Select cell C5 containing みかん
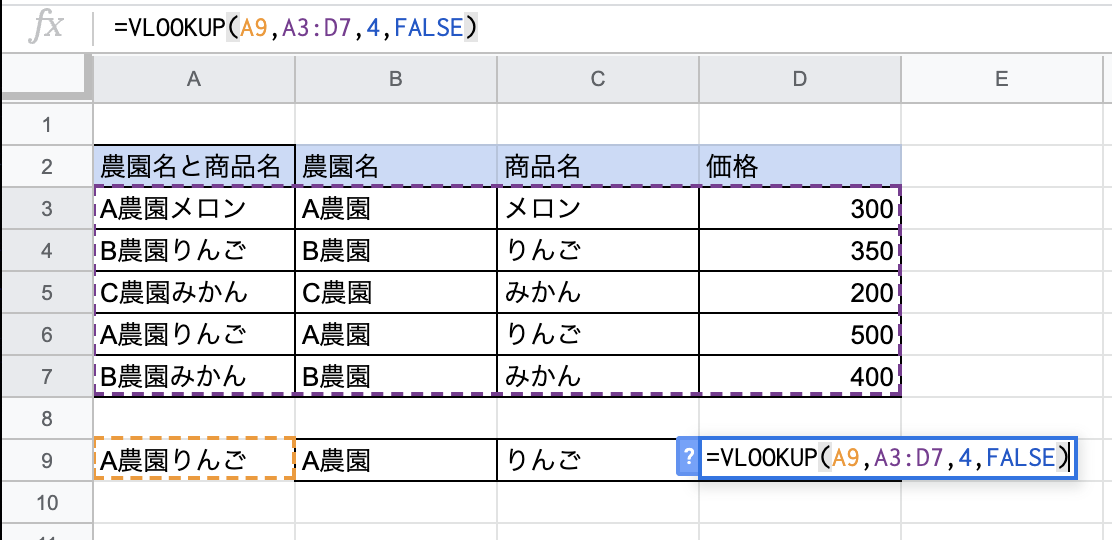This screenshot has height=540, width=1112. click(598, 292)
